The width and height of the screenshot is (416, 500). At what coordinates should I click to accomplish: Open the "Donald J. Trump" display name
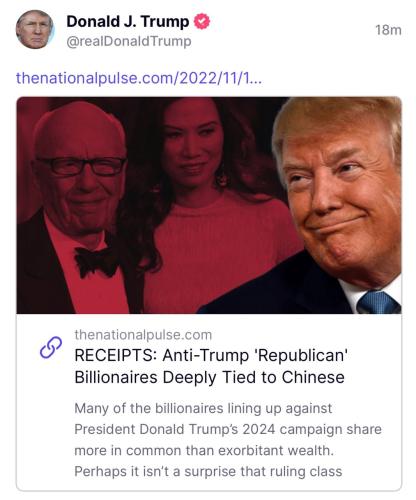point(128,22)
